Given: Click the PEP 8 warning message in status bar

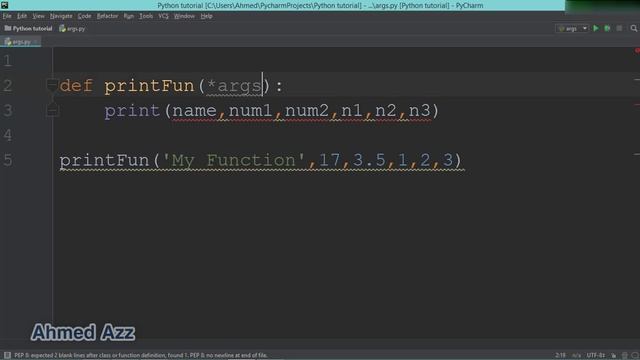Looking at the screenshot, I should coord(141,355).
